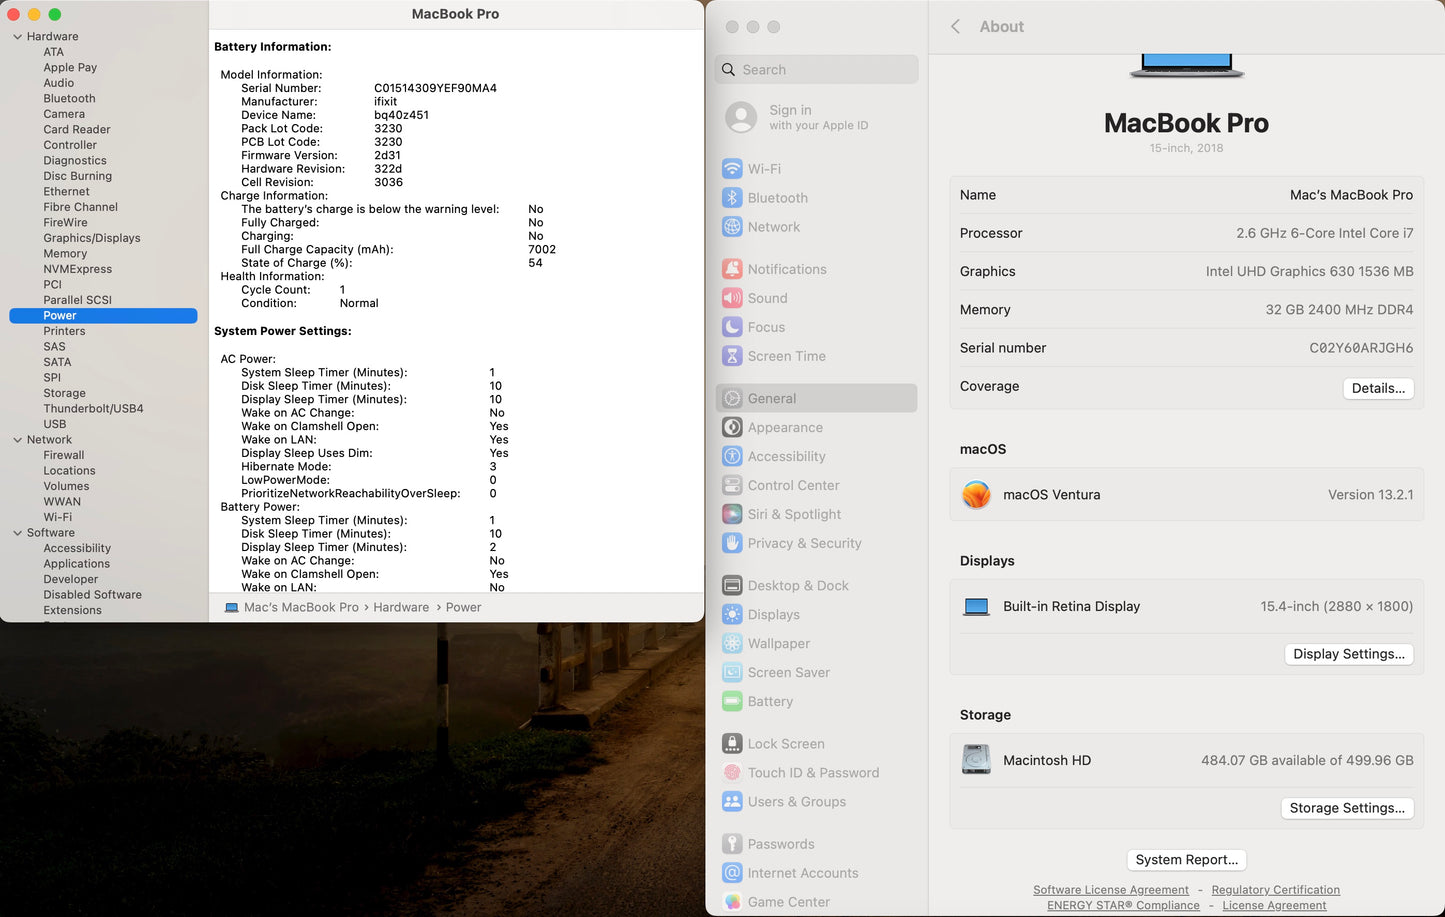The height and width of the screenshot is (917, 1445).
Task: Select the Sound speaker icon
Action: pos(732,298)
